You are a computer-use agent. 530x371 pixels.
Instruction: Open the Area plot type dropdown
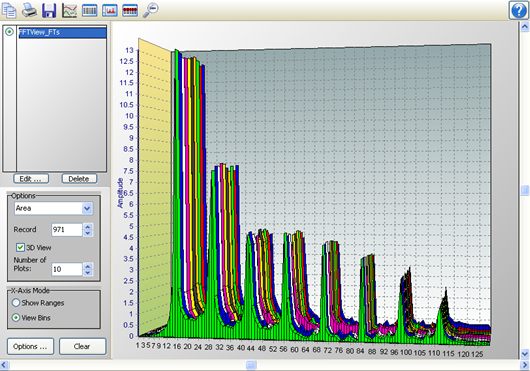87,208
